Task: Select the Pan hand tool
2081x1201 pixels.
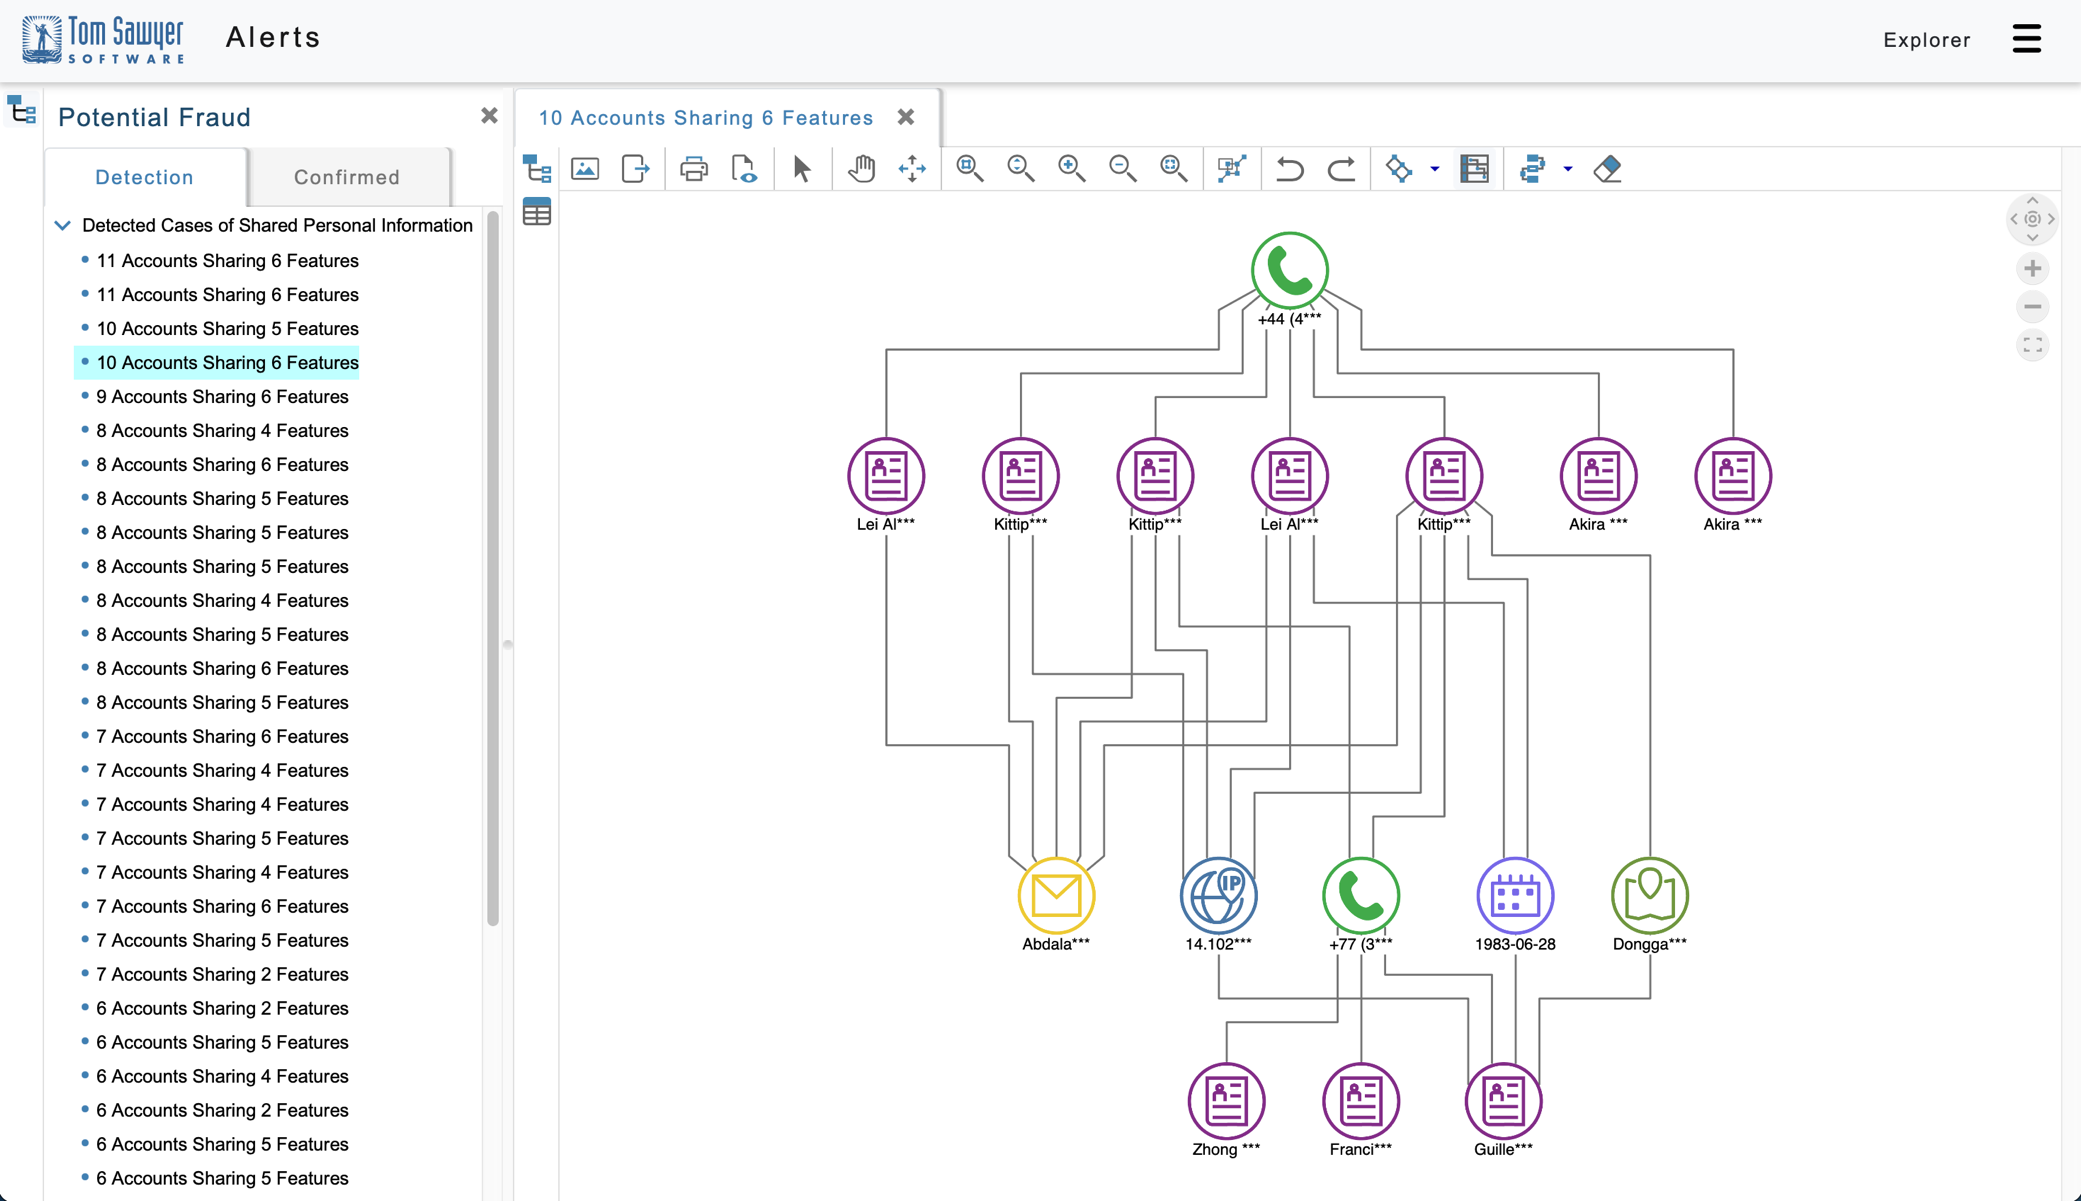Action: [861, 169]
